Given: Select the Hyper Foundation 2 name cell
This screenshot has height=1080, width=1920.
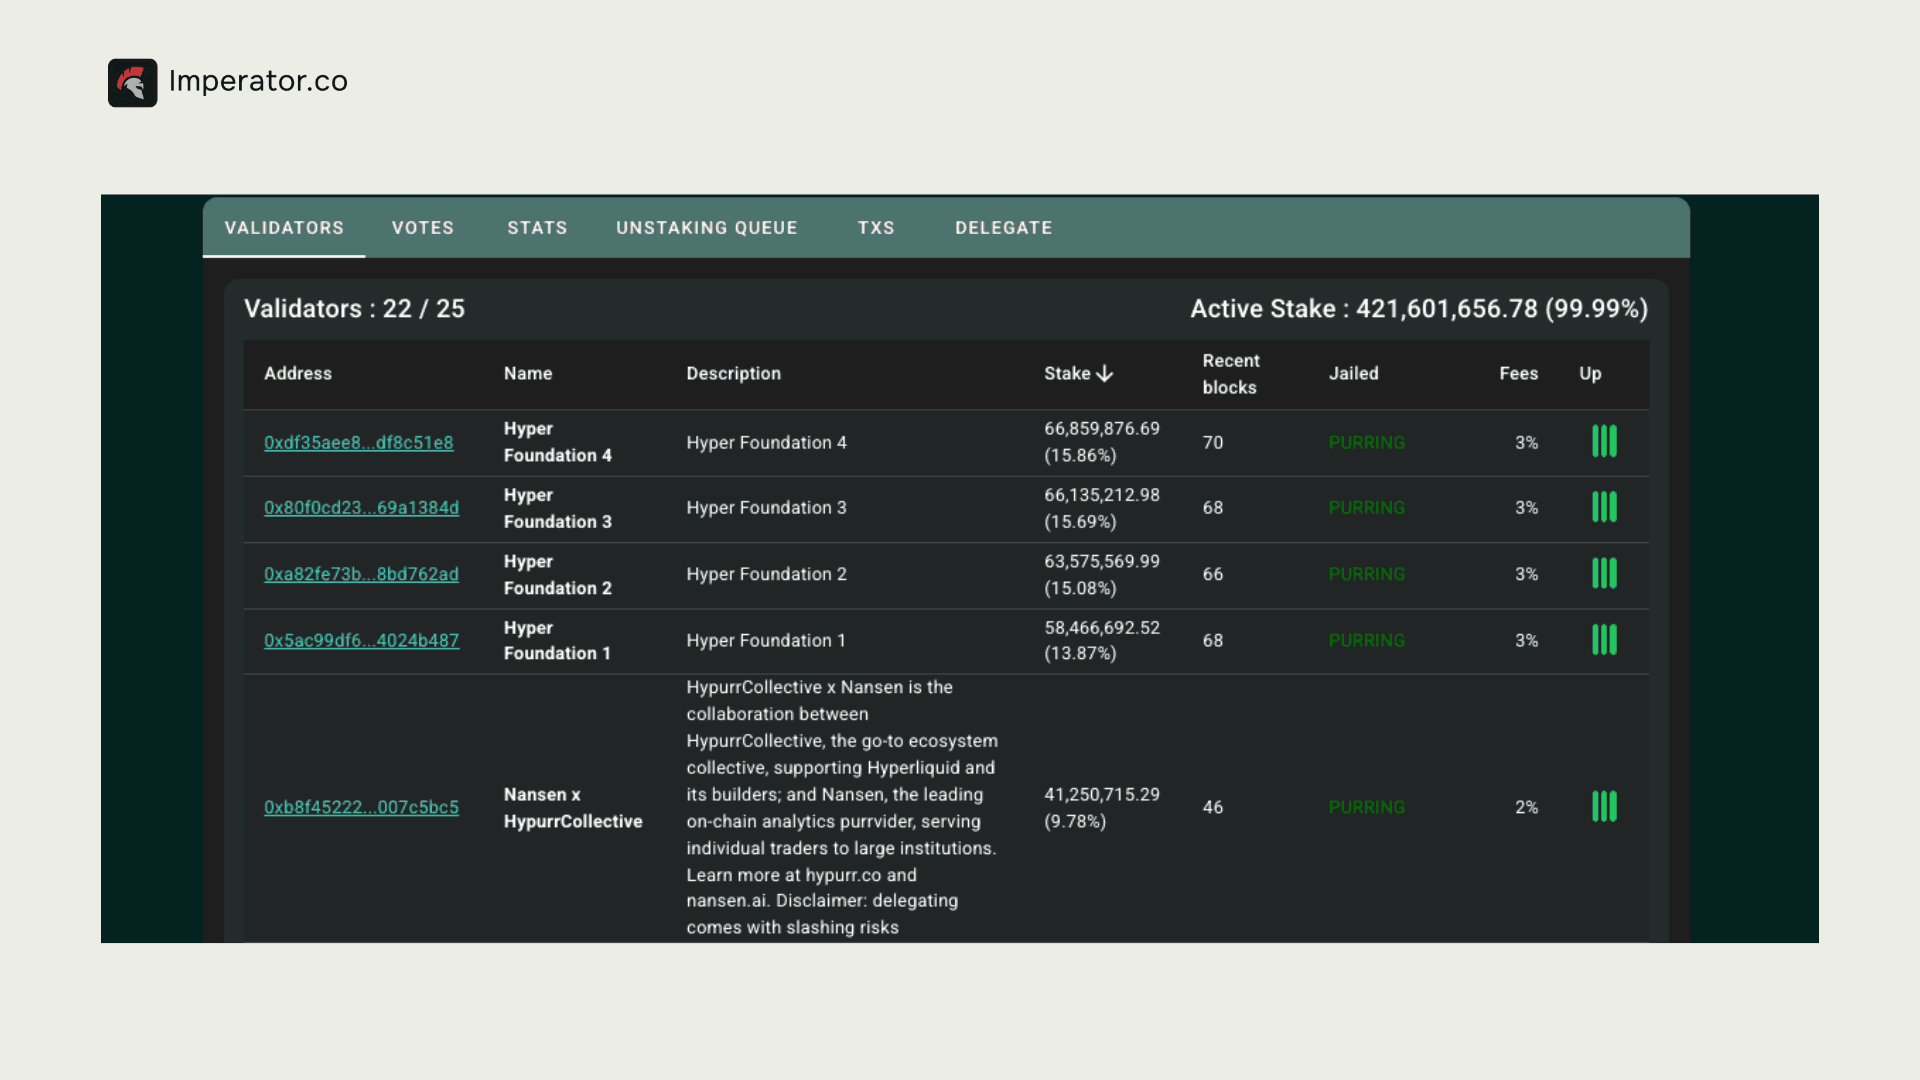Looking at the screenshot, I should [558, 575].
